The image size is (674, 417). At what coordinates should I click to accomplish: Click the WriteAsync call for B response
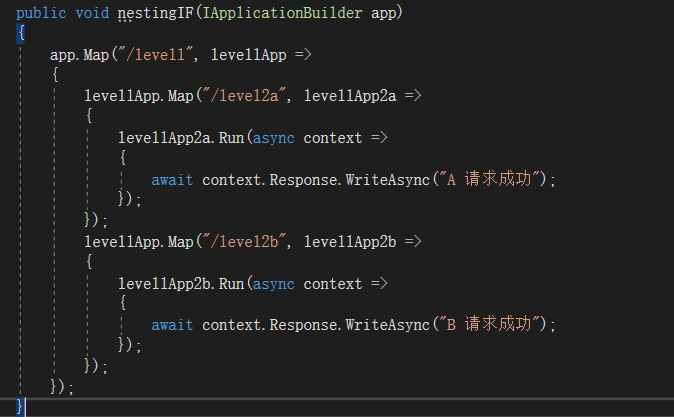[x=388, y=325]
